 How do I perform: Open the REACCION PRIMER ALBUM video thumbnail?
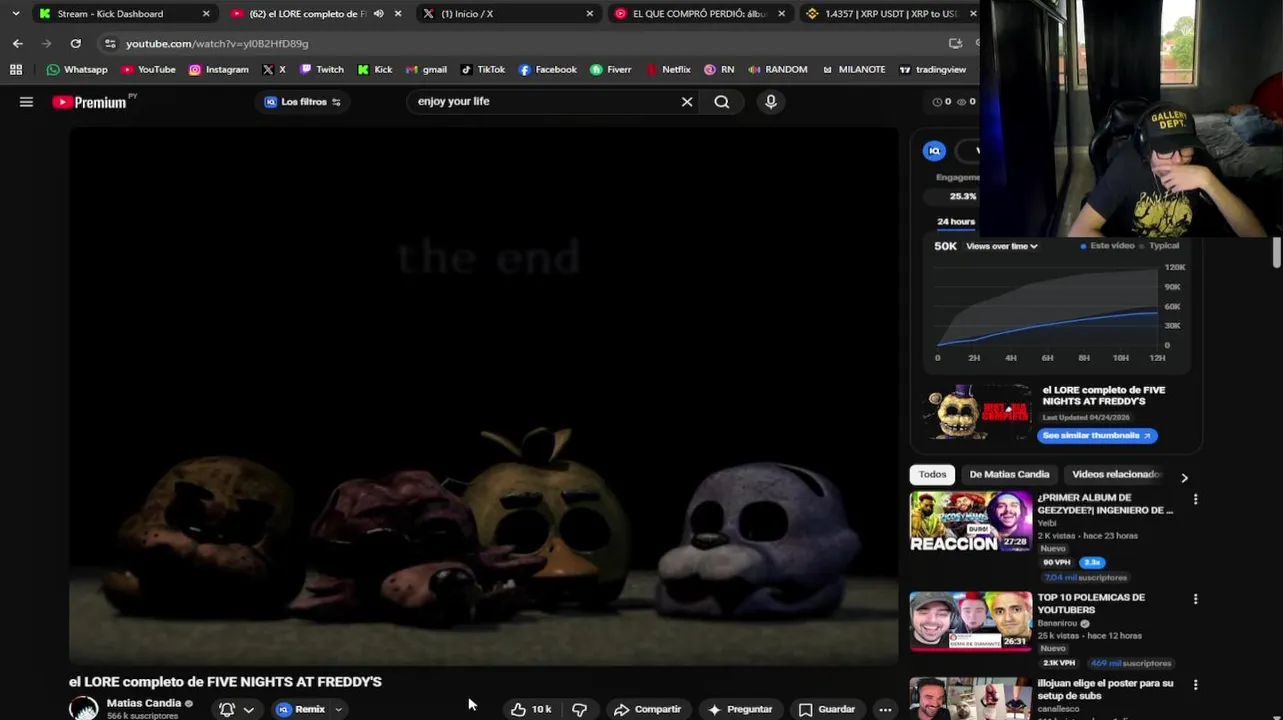tap(970, 521)
